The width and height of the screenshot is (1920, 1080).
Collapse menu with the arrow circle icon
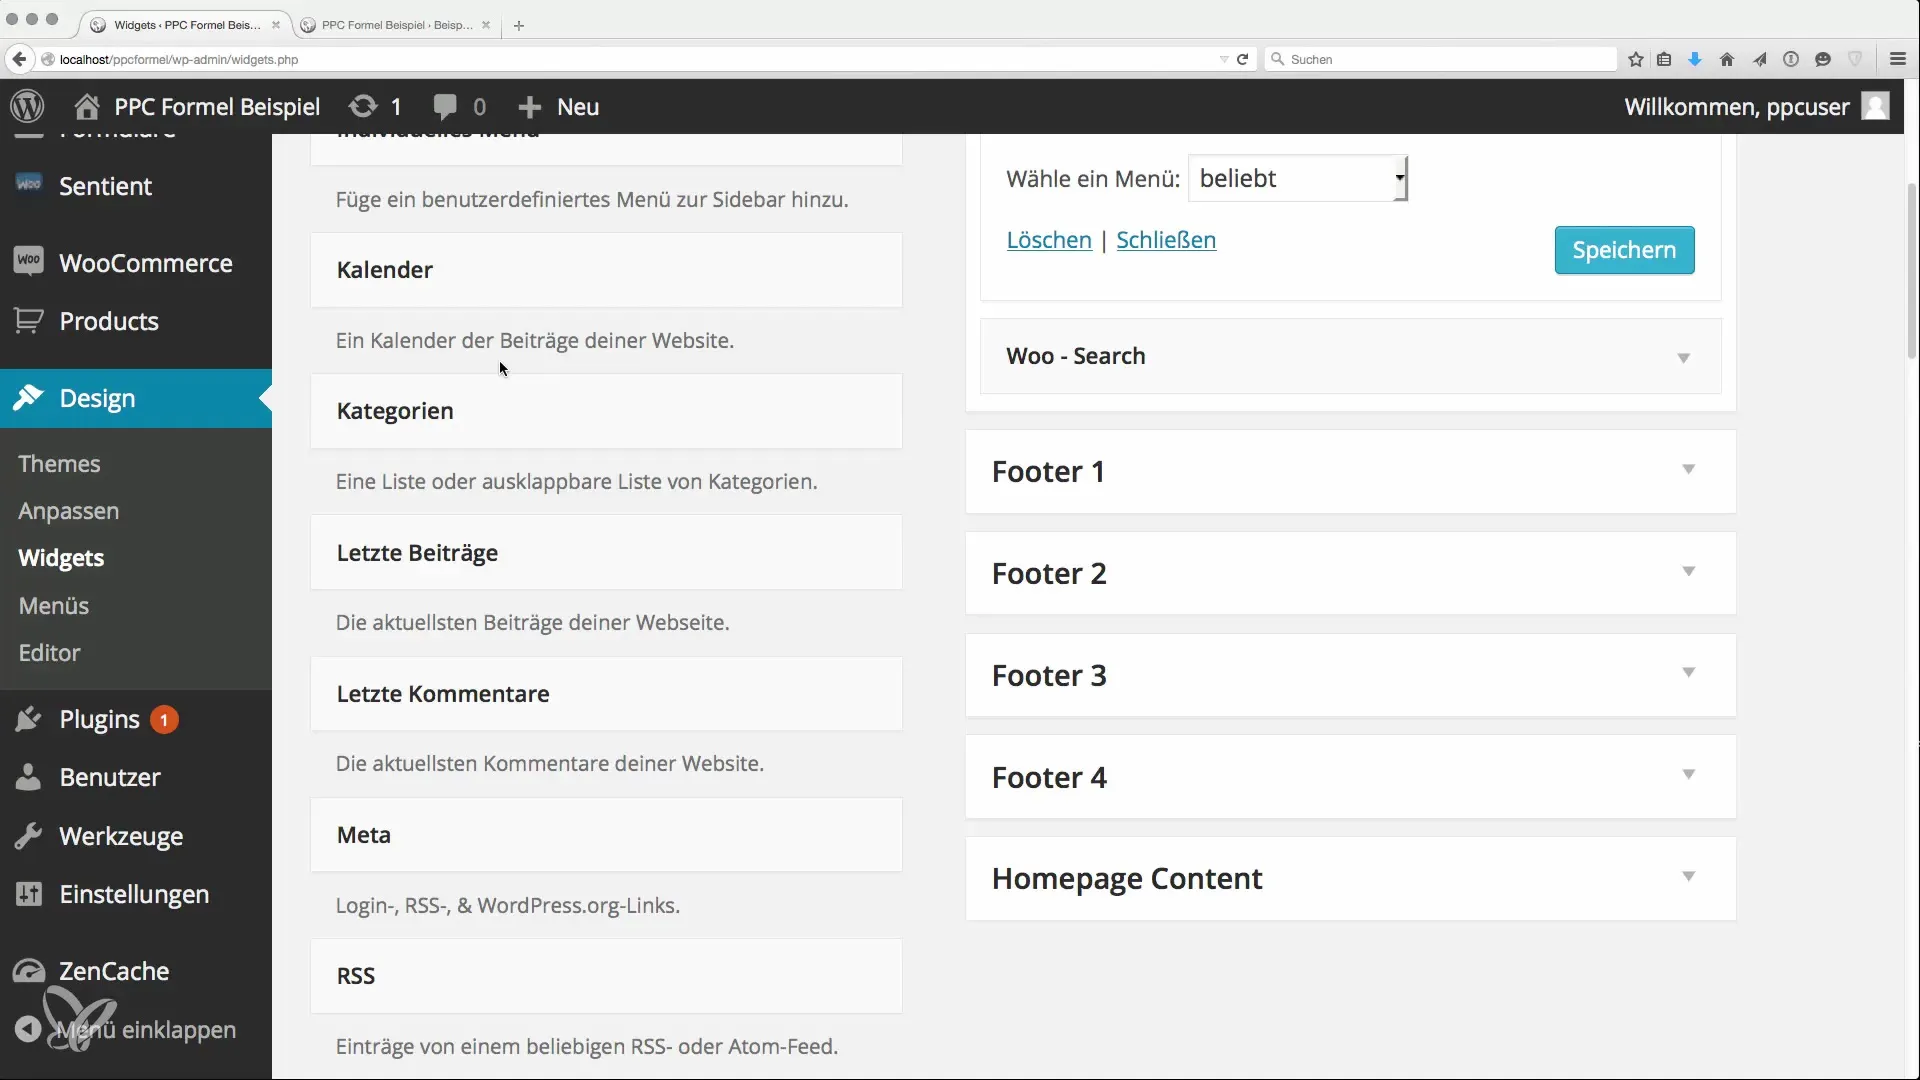pyautogui.click(x=28, y=1029)
